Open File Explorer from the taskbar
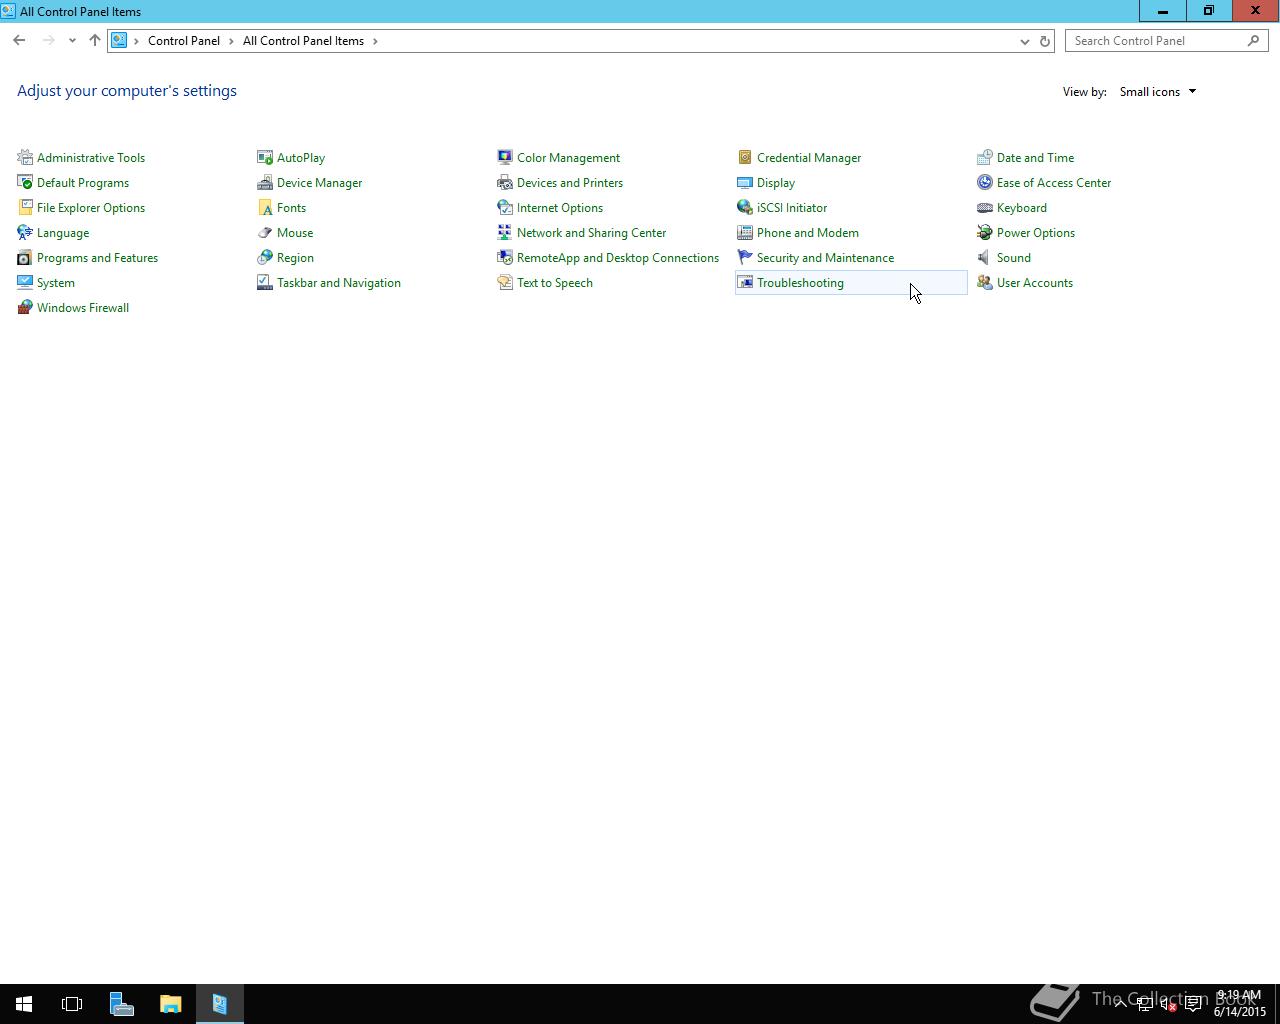The image size is (1280, 1024). pyautogui.click(x=170, y=1004)
